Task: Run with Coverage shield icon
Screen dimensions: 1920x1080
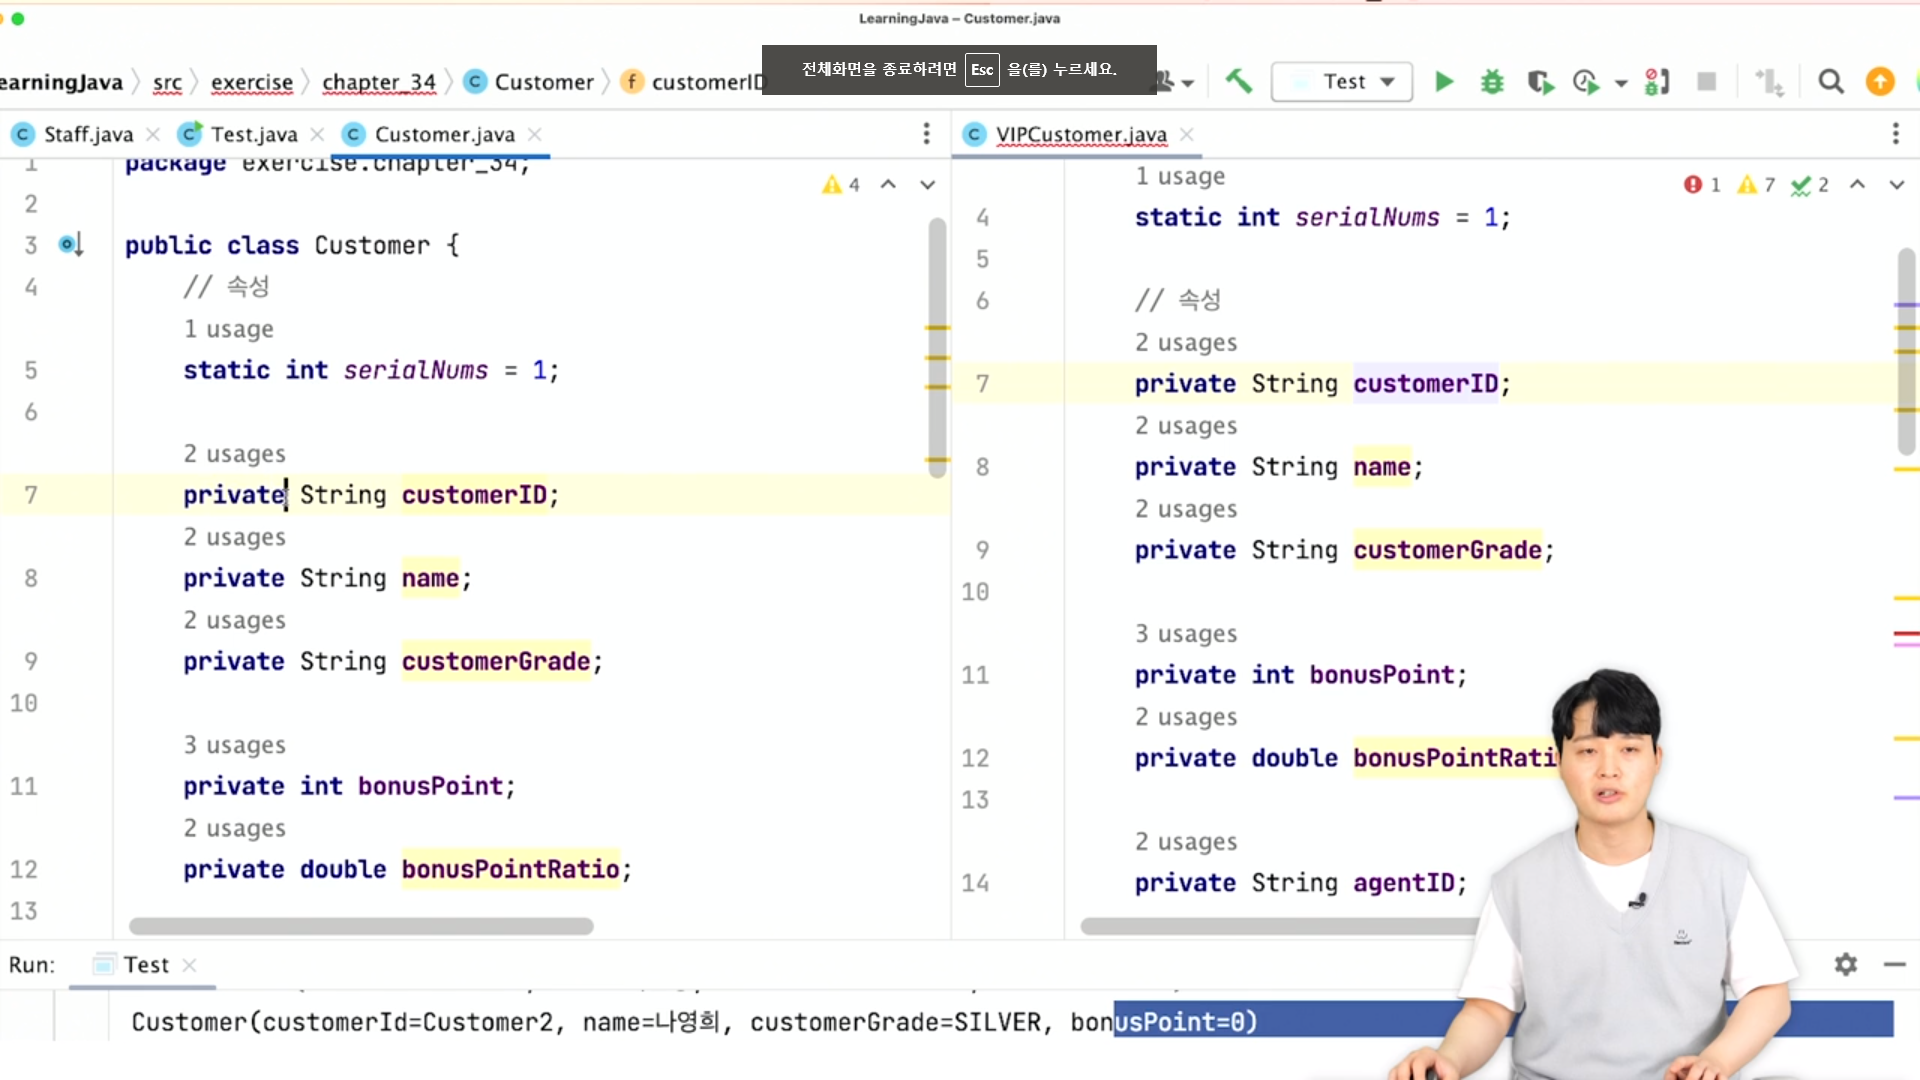Action: click(1540, 82)
